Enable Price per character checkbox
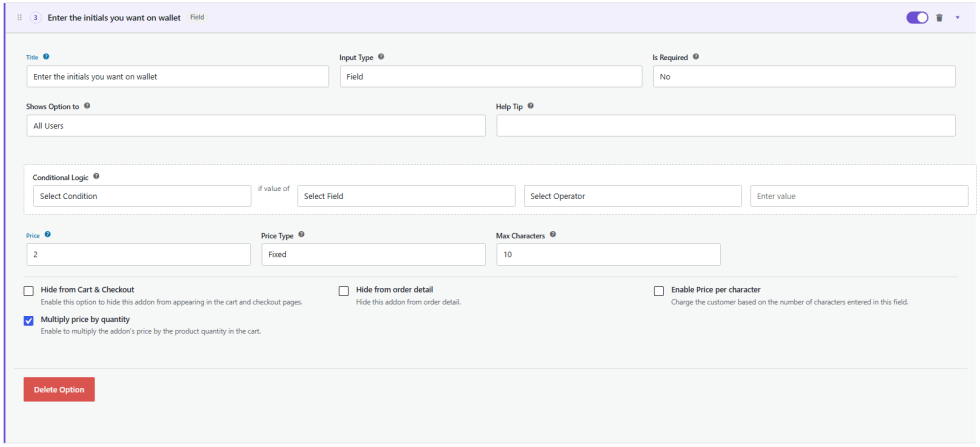Screen dimensions: 980x447 pyautogui.click(x=659, y=291)
